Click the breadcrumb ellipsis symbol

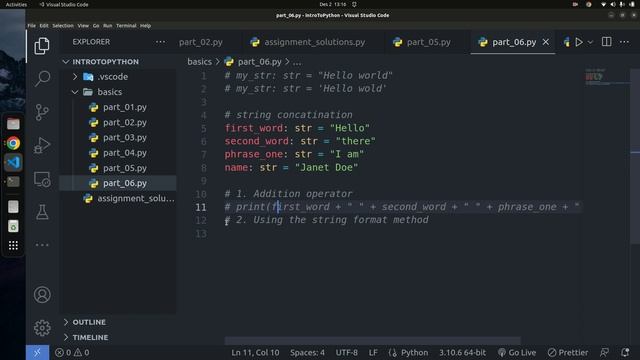(297, 62)
